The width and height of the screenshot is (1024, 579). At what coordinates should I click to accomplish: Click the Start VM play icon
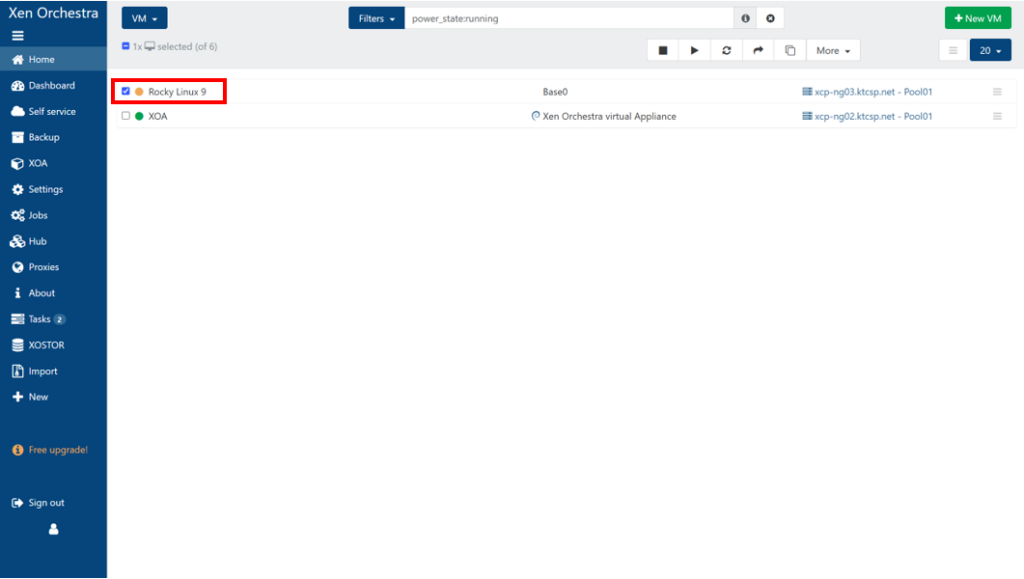click(x=694, y=51)
